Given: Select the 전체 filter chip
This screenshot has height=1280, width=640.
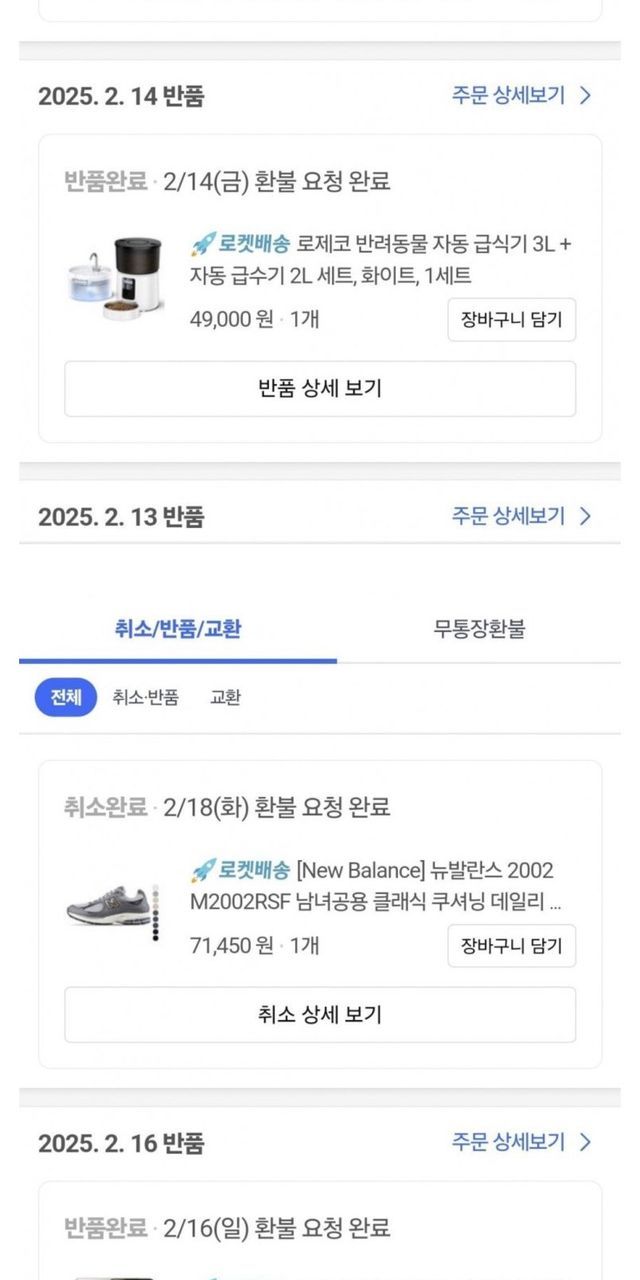Looking at the screenshot, I should pos(65,698).
